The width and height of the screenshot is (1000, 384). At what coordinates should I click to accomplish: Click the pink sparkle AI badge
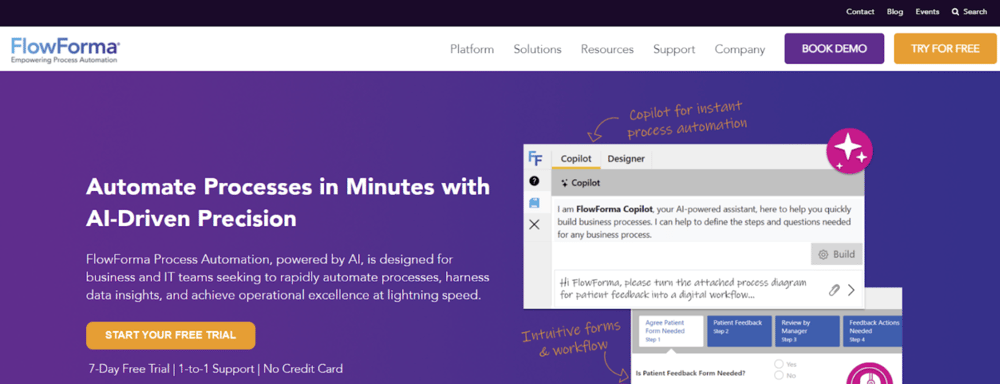click(849, 151)
